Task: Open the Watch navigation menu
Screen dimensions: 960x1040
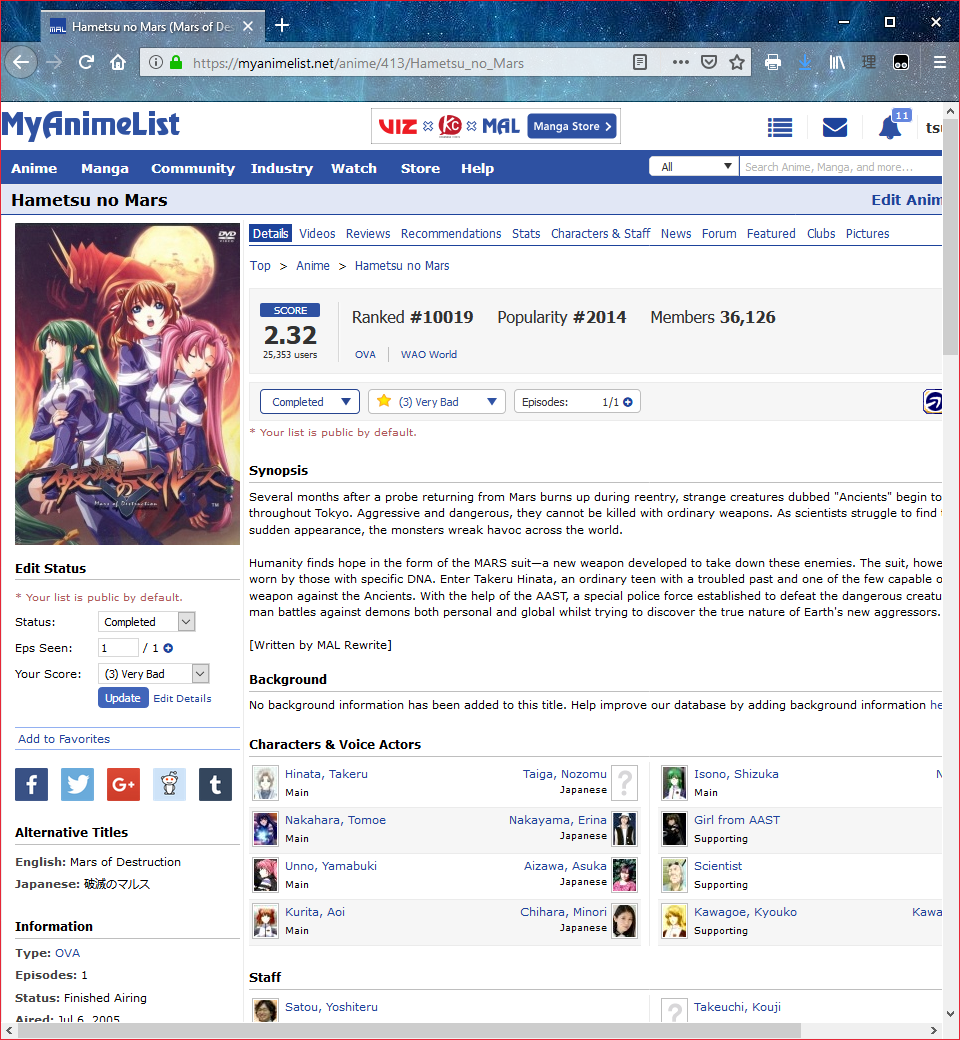Action: tap(354, 168)
